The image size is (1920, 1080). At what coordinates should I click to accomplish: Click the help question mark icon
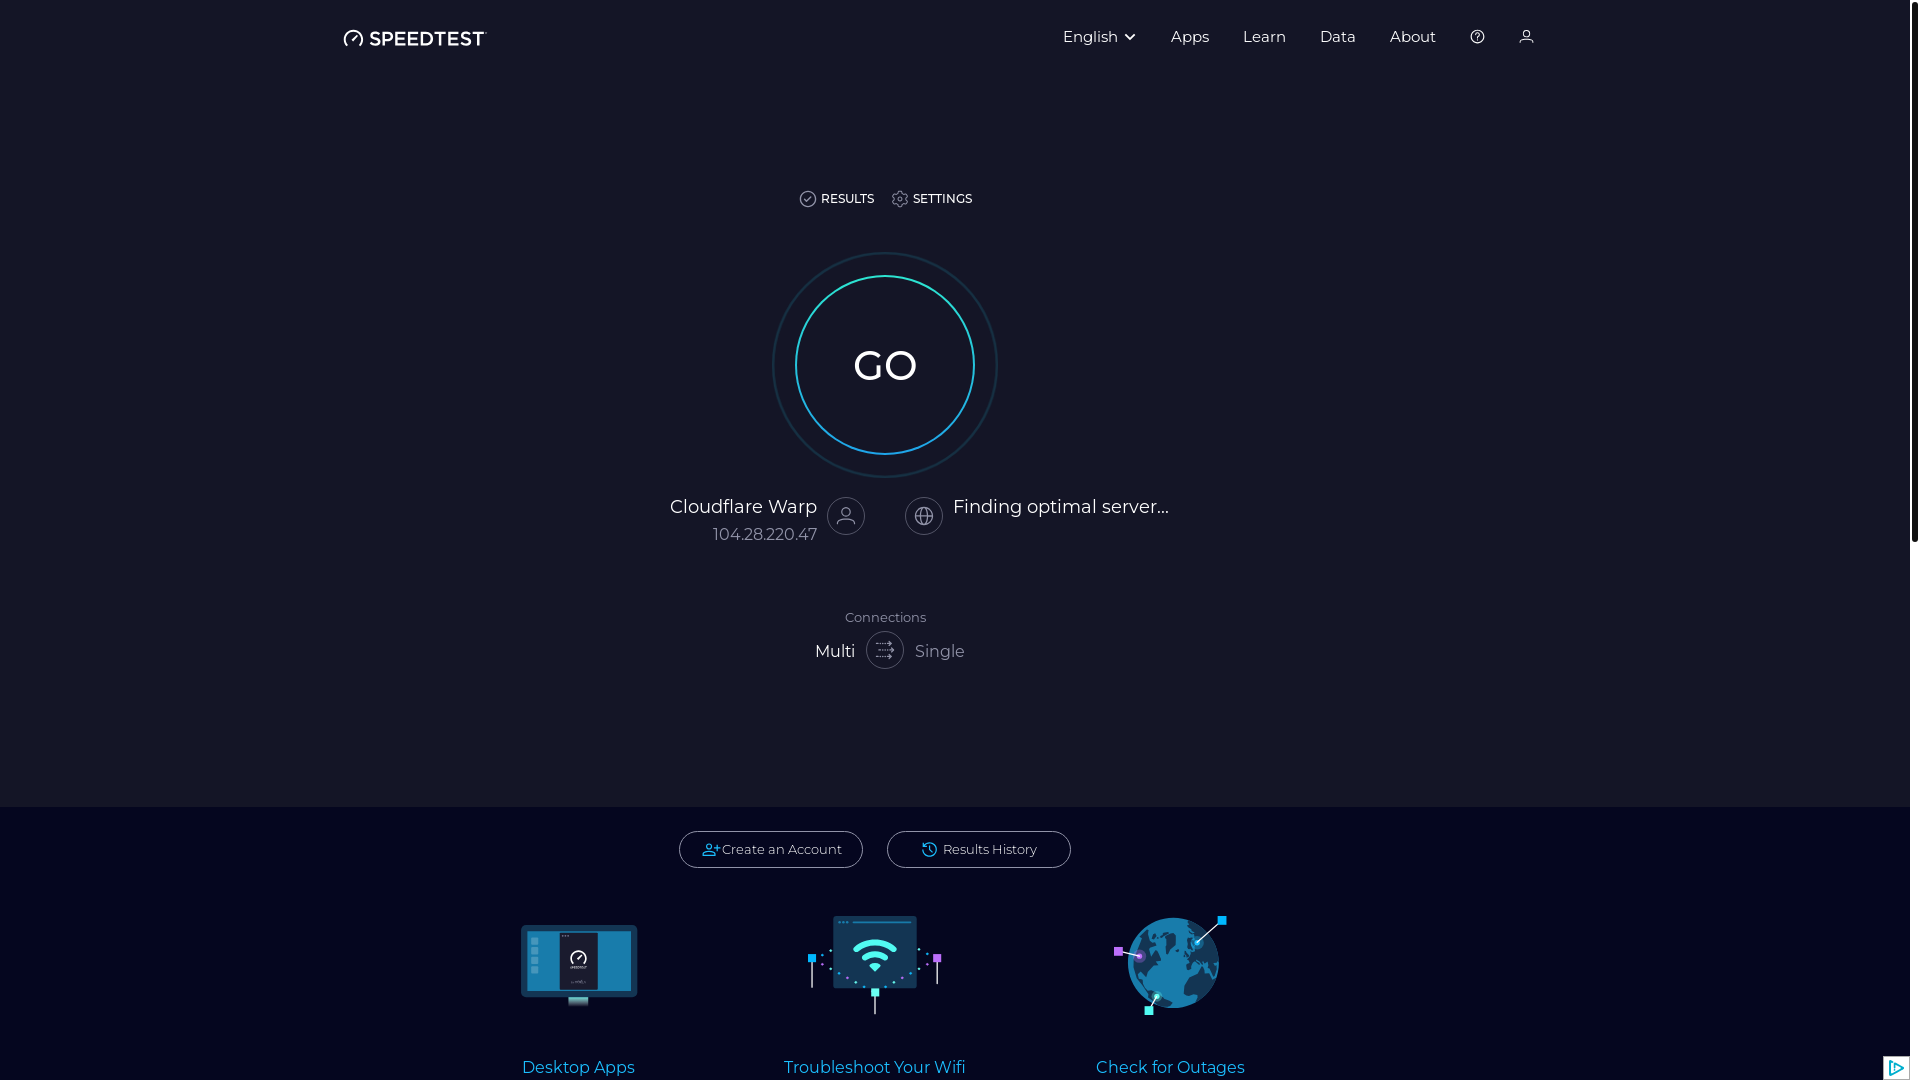click(1477, 37)
